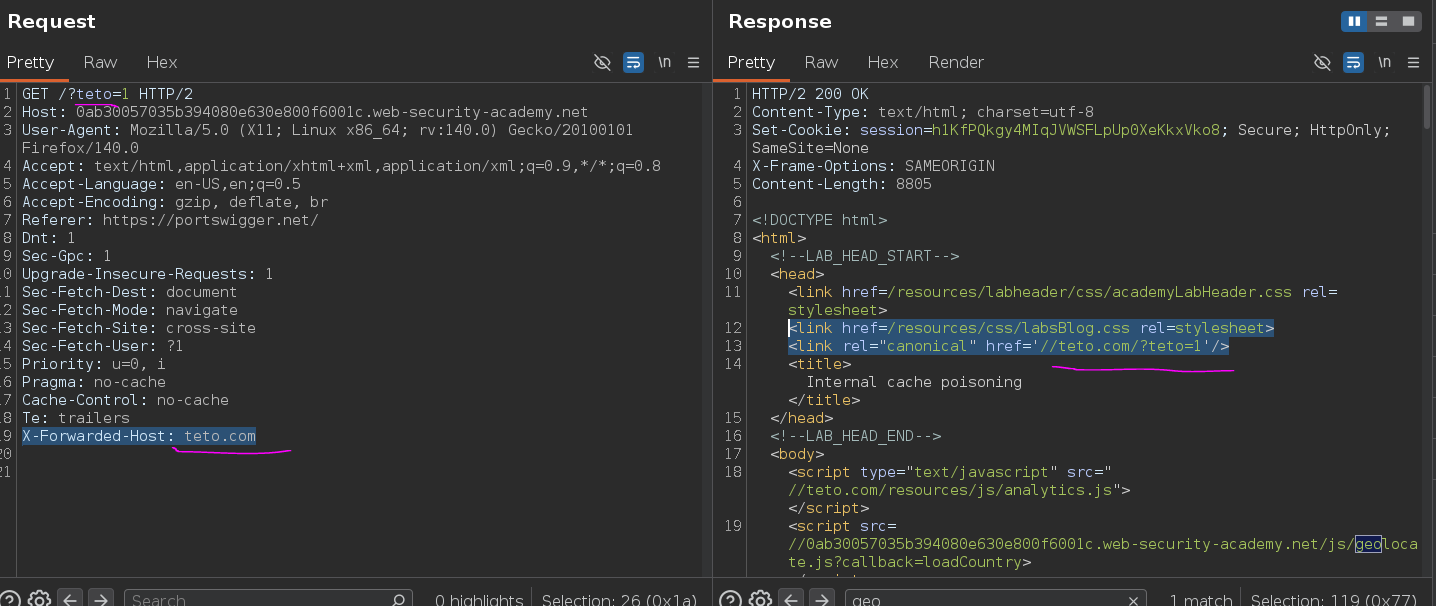Toggle show newlines (\n) in Response

click(1384, 62)
